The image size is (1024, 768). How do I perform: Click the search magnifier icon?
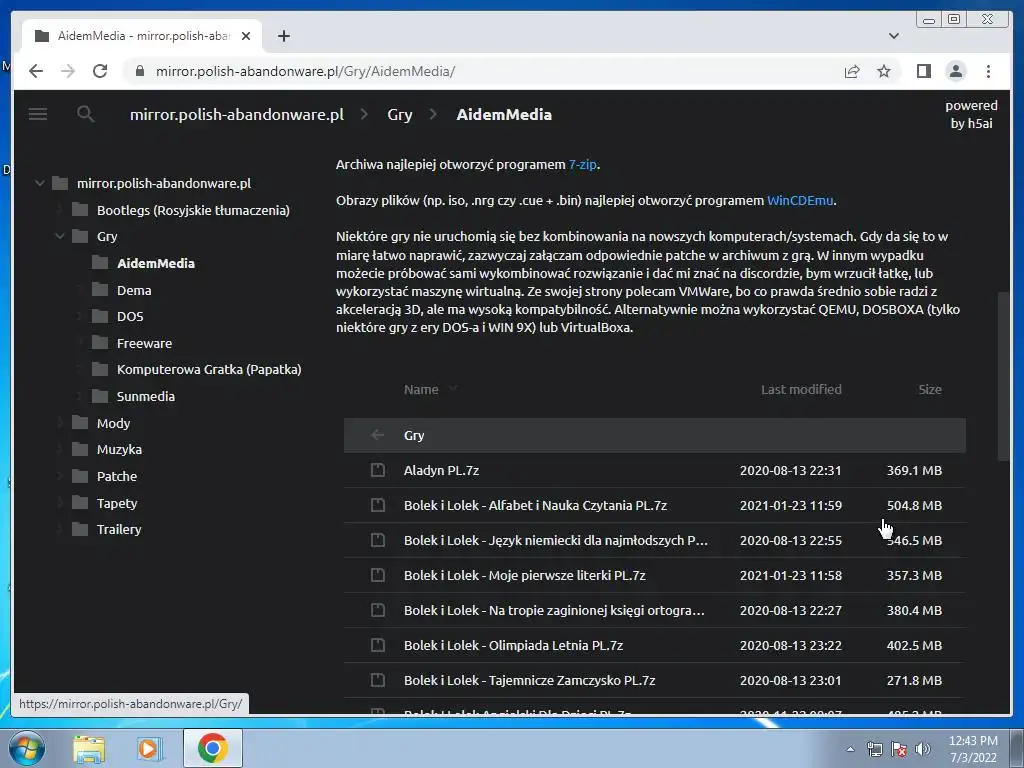click(x=86, y=114)
